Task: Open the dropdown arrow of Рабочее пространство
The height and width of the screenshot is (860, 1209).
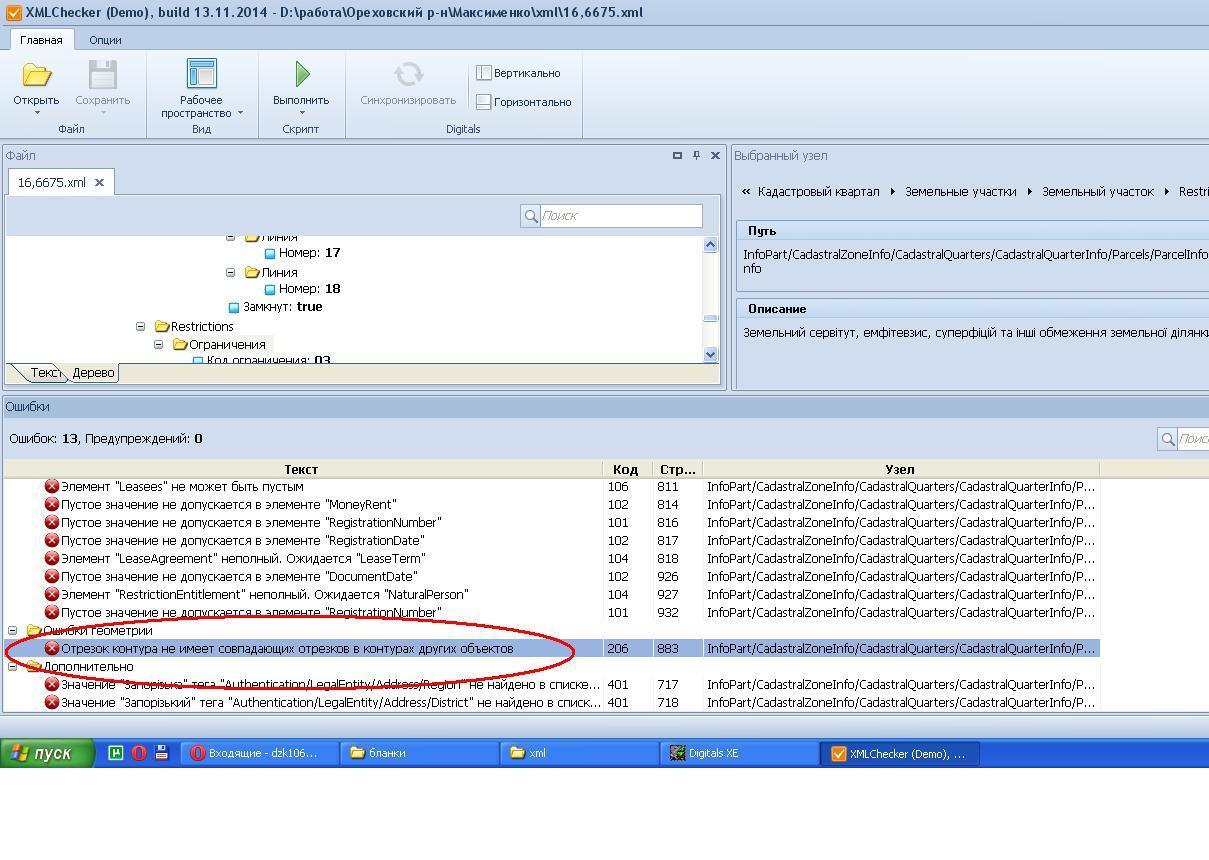Action: click(240, 113)
